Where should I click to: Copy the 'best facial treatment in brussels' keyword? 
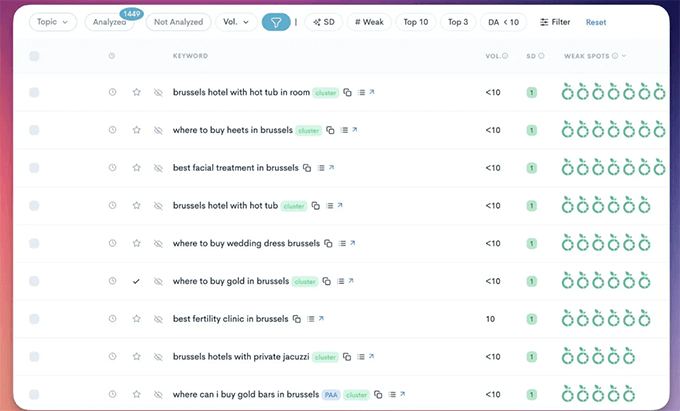[x=307, y=168]
